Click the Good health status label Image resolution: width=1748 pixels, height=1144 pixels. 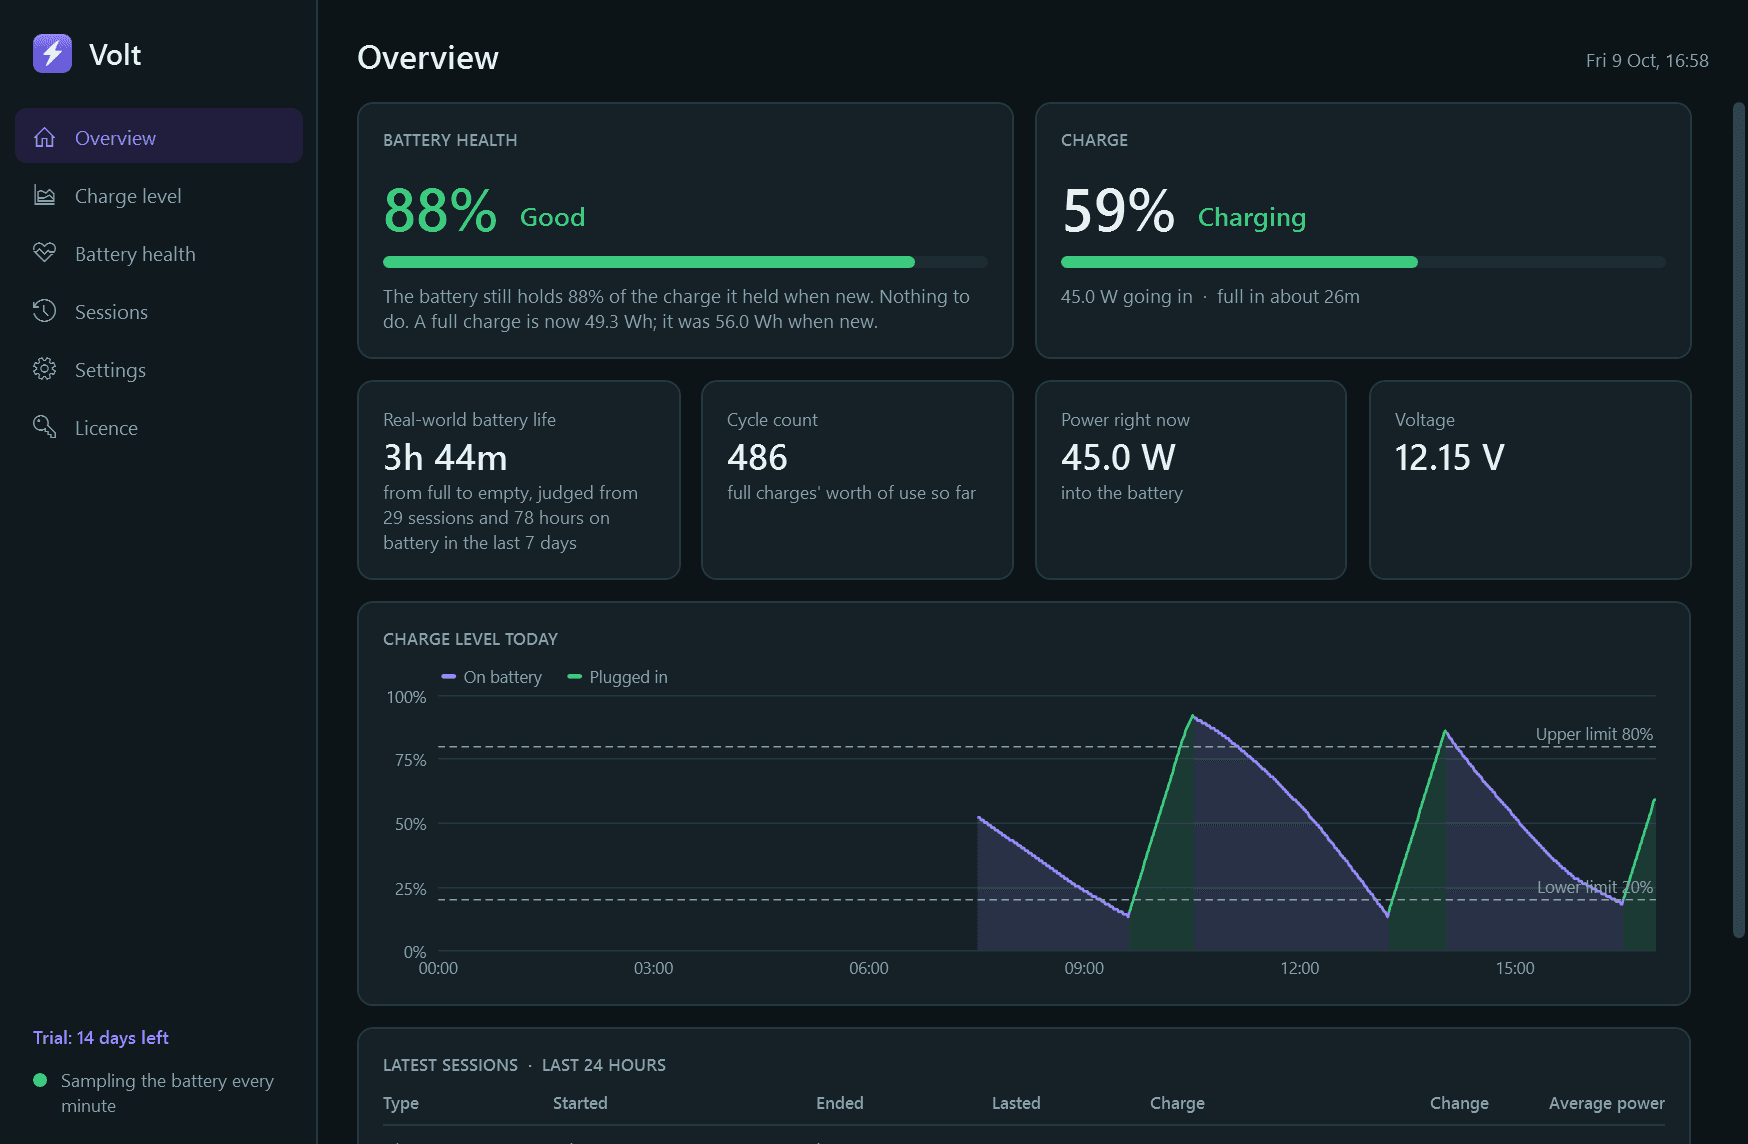click(552, 217)
